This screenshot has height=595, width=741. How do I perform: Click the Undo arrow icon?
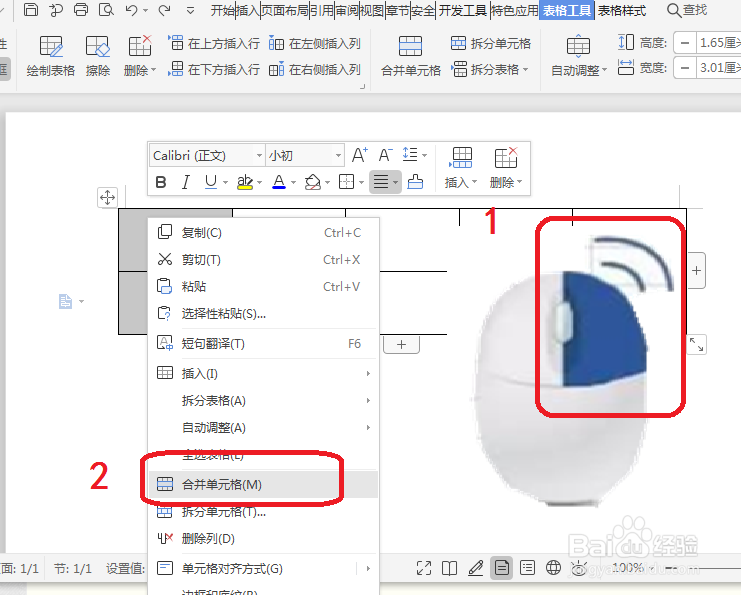[x=132, y=9]
